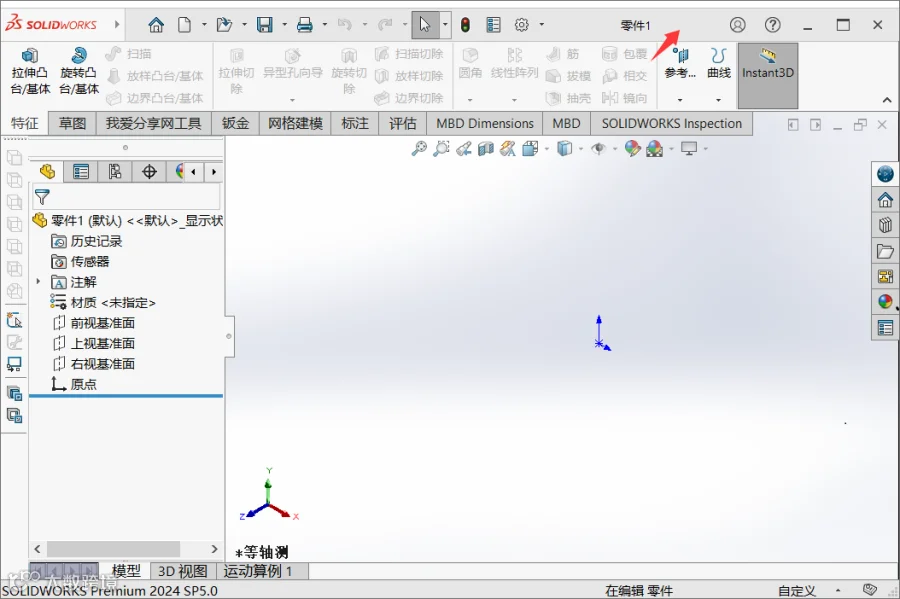Click Zoom to Area icon in the view toolbar
The image size is (900, 599).
point(441,149)
